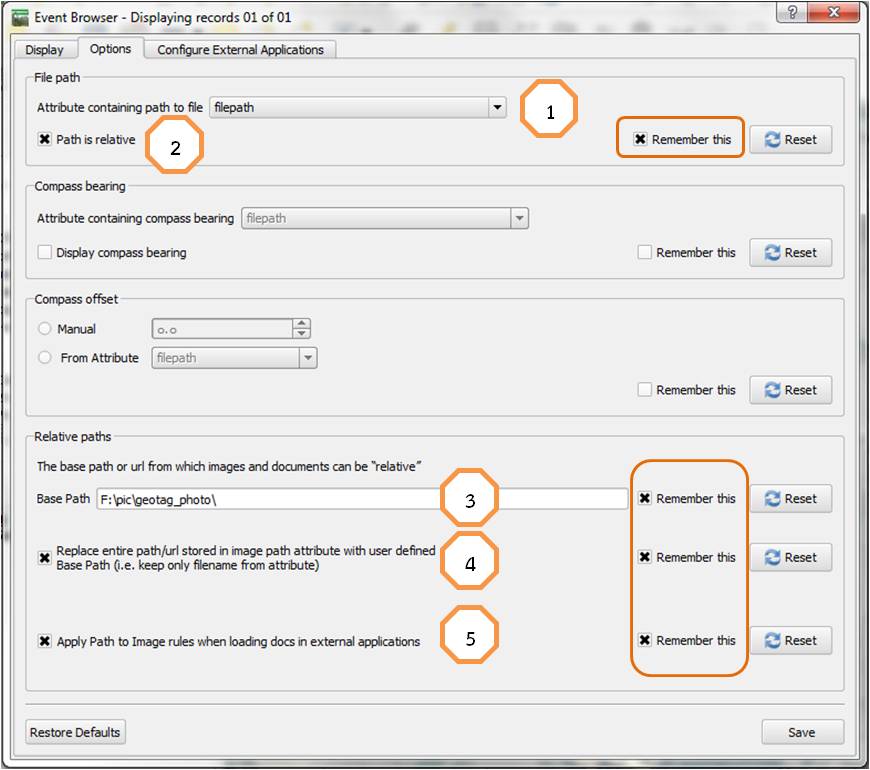Decrease the manual compass offset with down arrow

301,334
